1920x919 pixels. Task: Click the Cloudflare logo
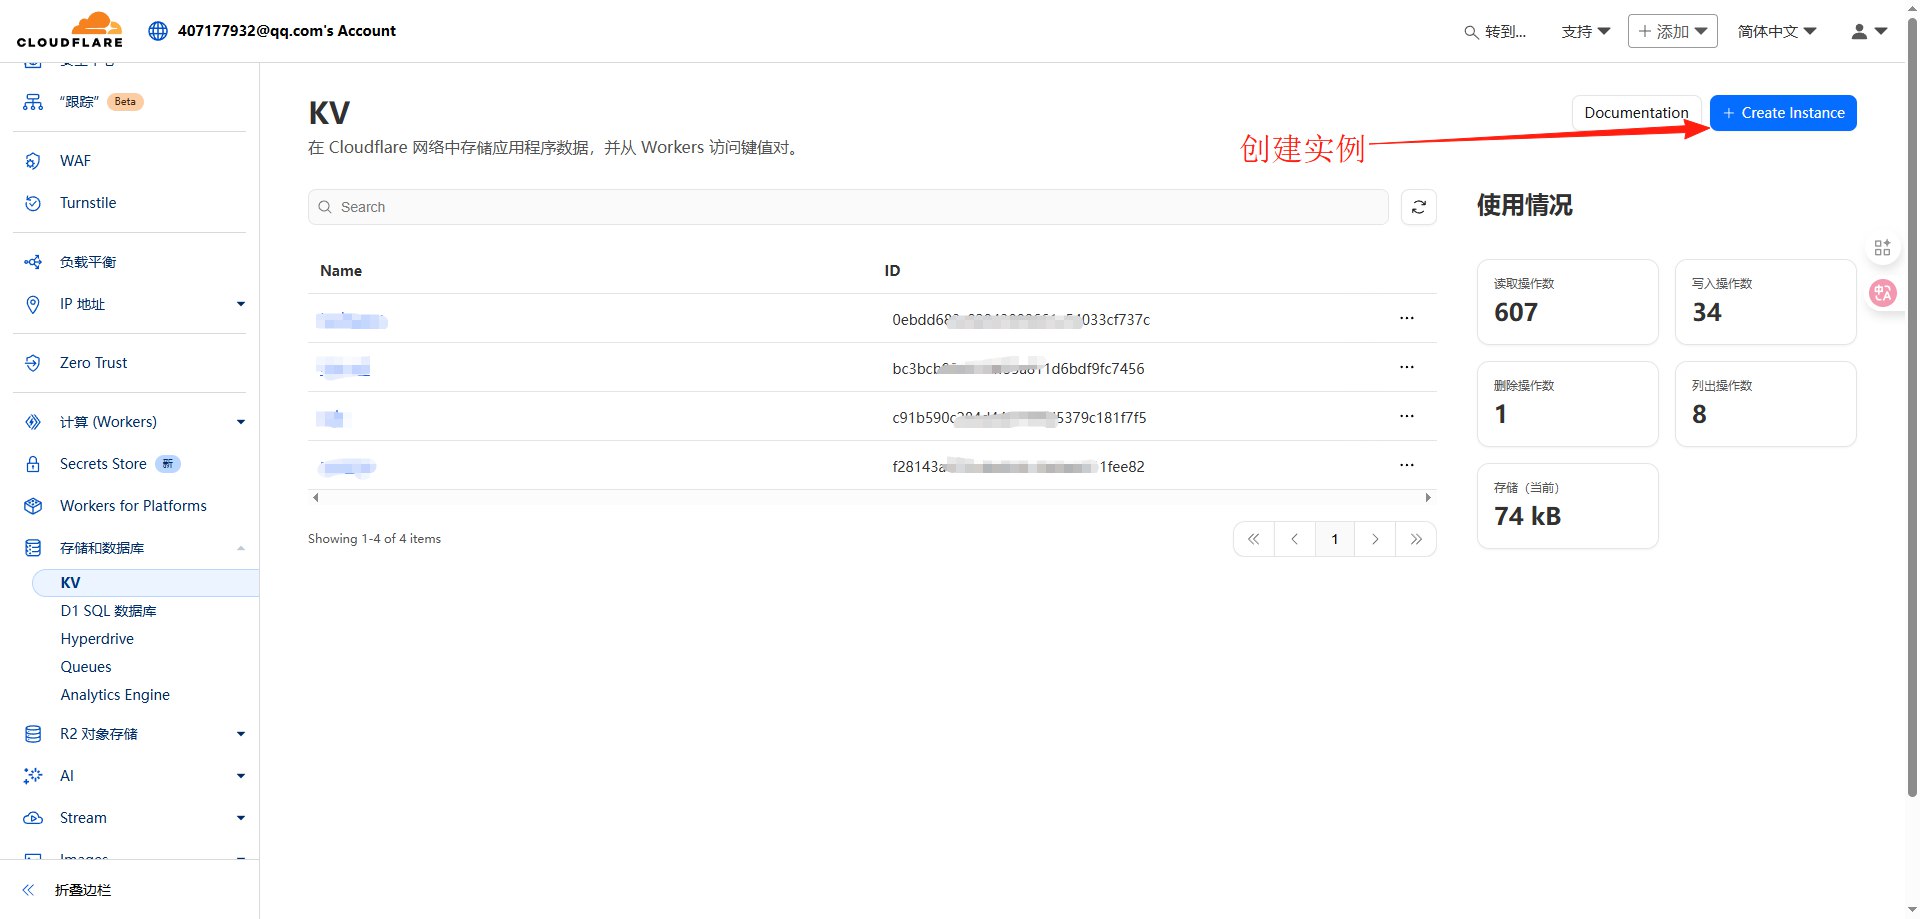(x=70, y=30)
